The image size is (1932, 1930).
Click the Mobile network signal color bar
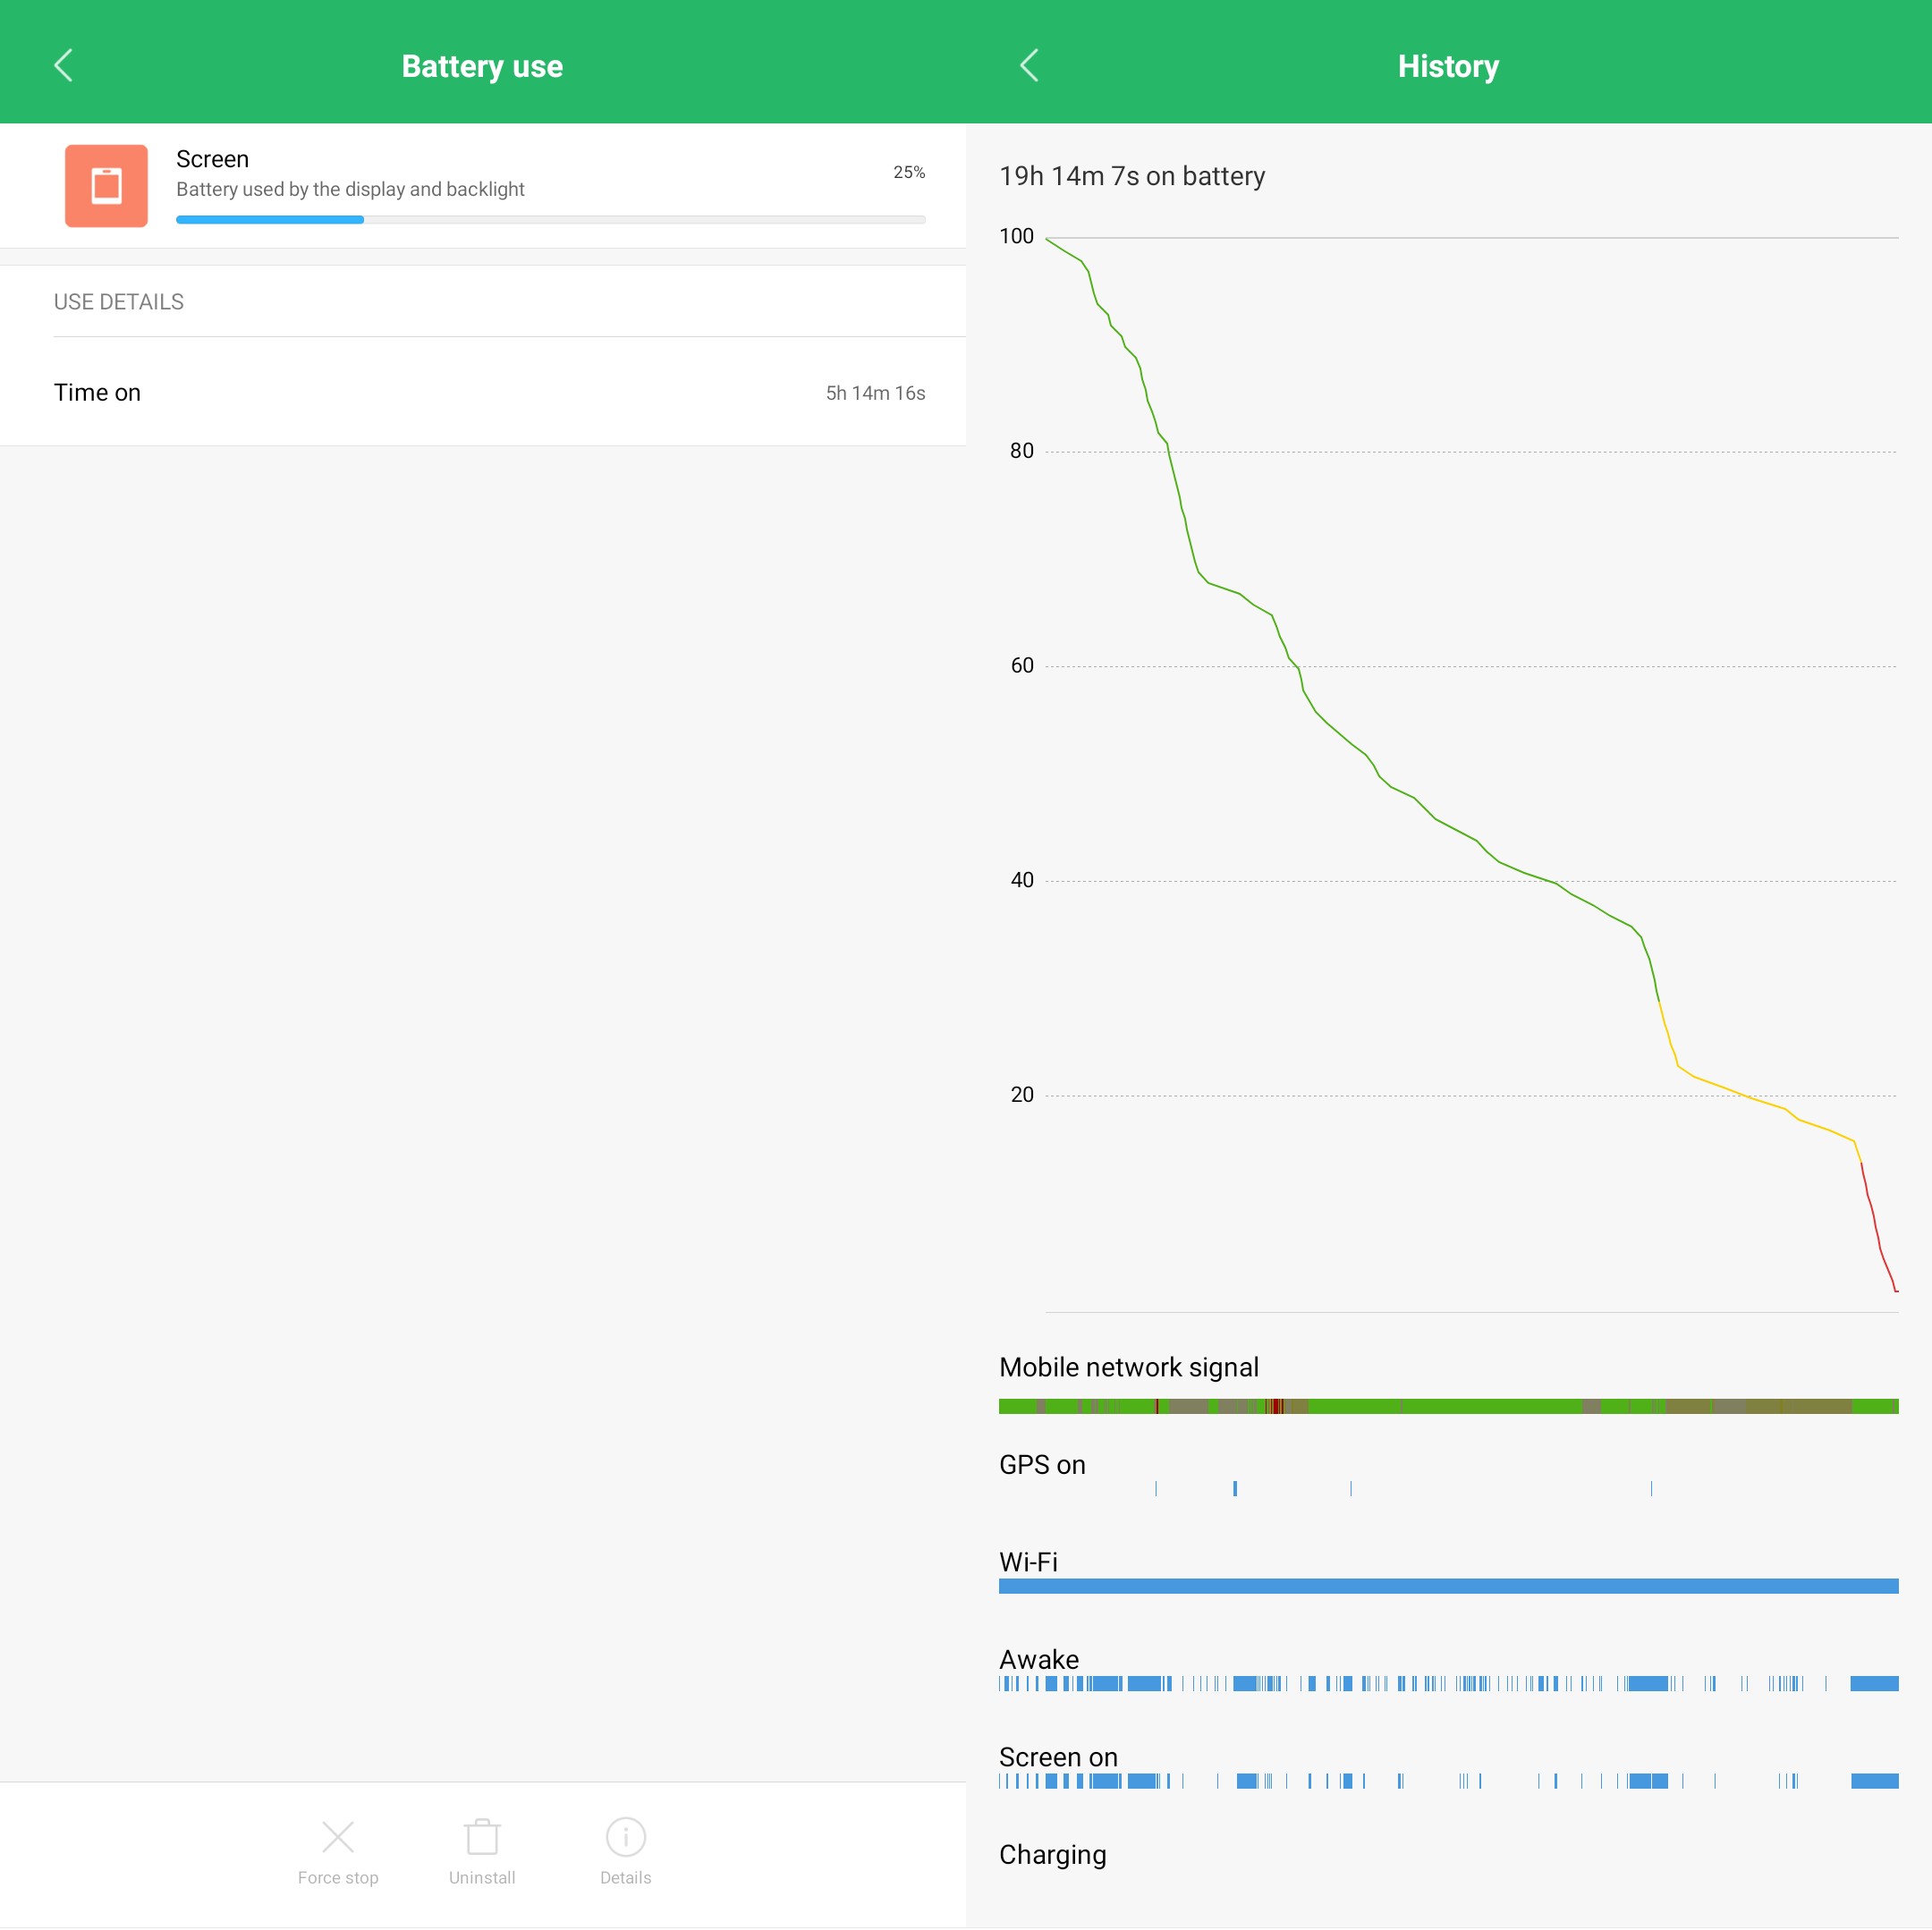pos(1448,1406)
